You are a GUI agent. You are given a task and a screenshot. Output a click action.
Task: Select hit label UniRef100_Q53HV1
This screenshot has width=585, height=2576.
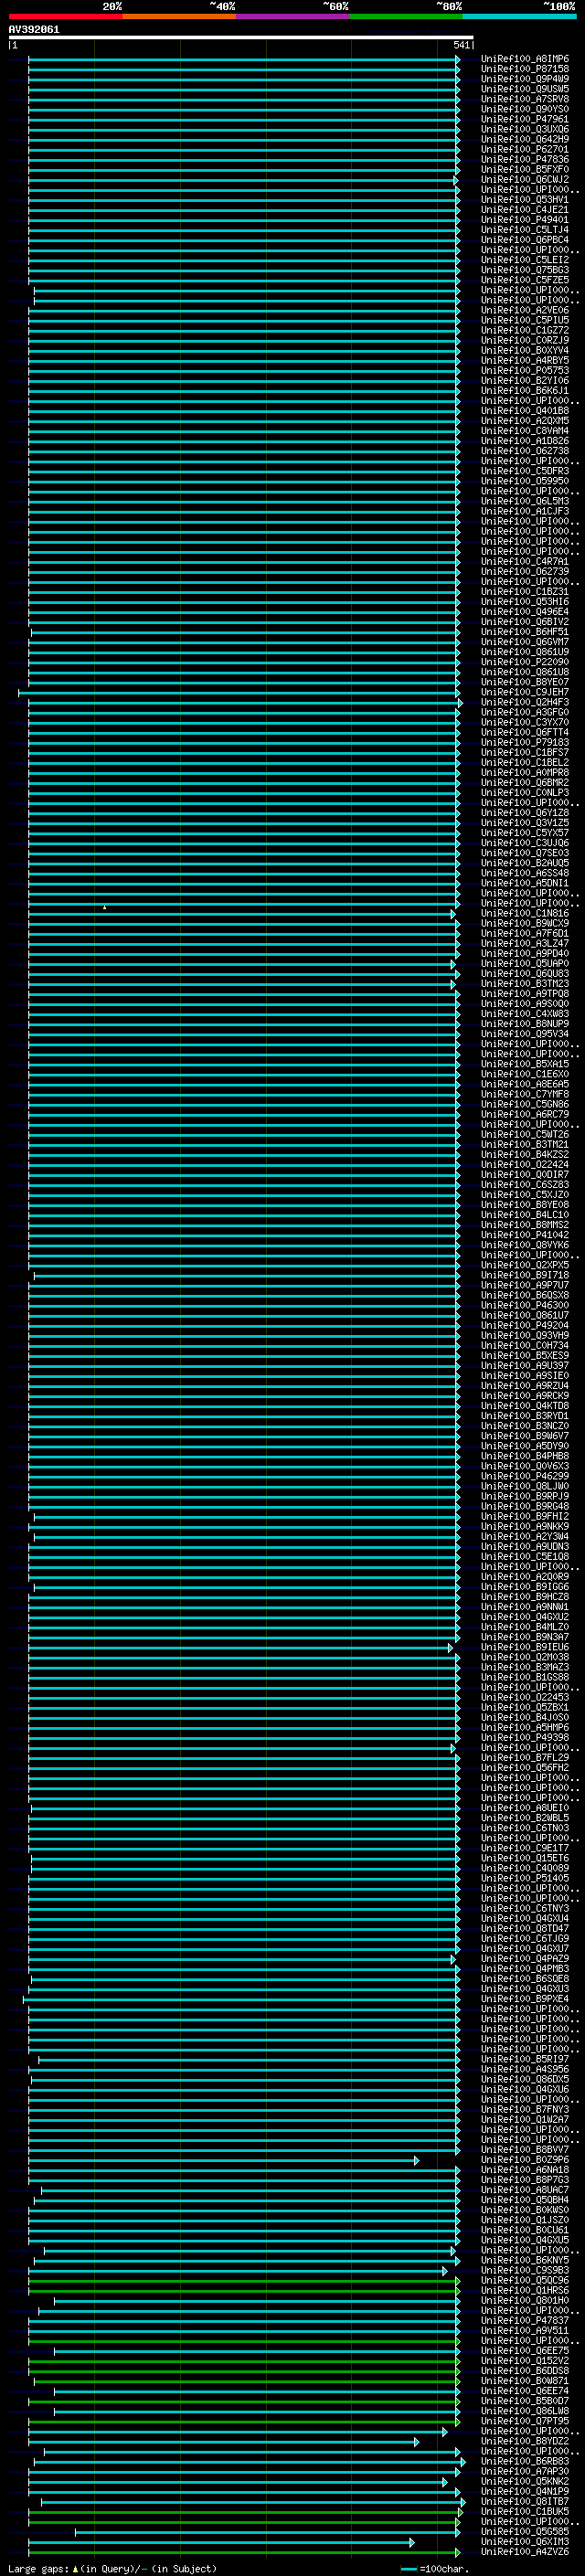[x=525, y=200]
